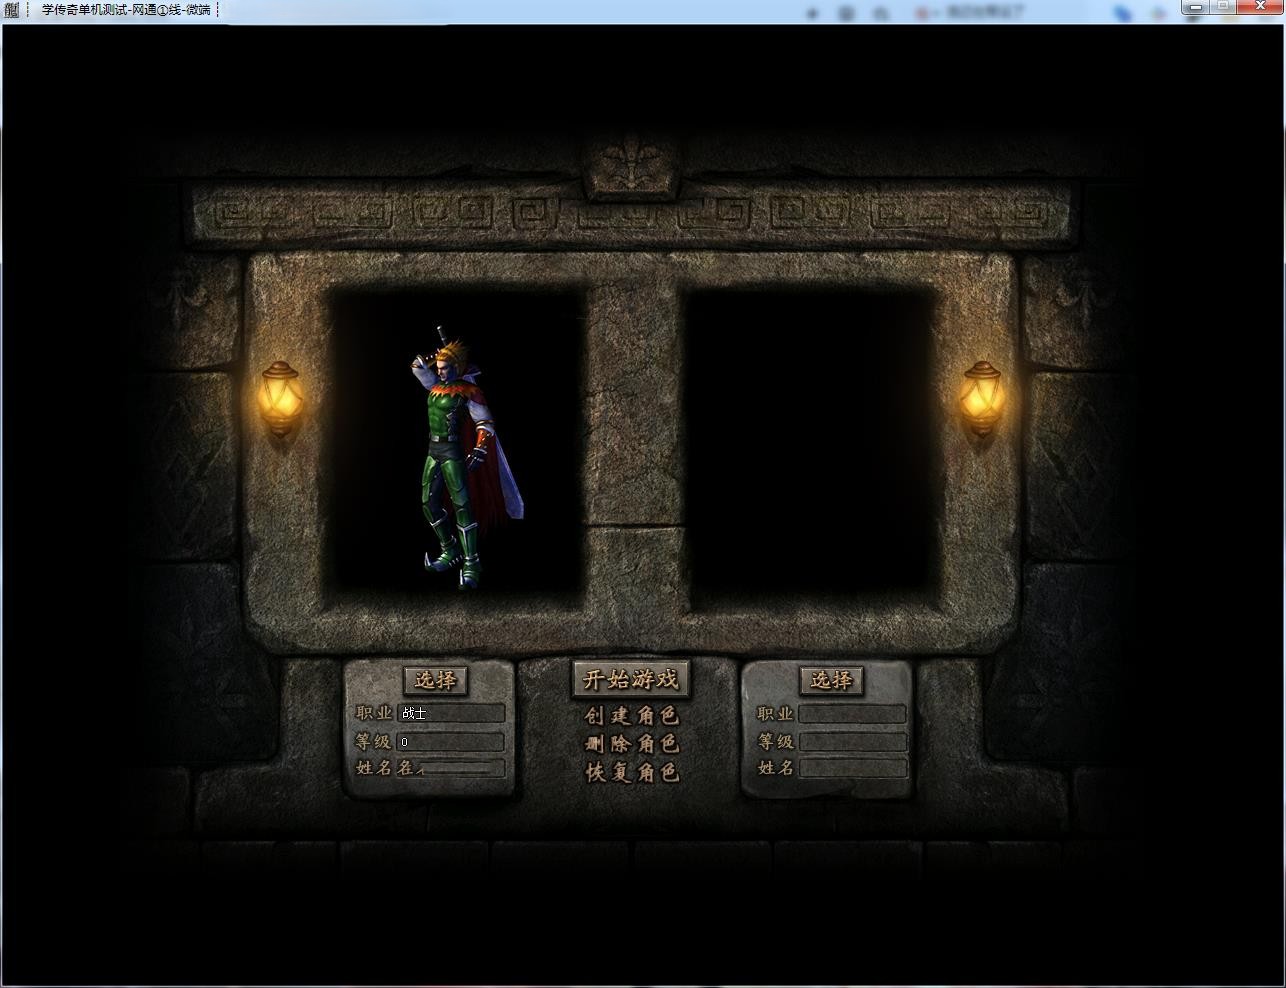Click 创建角色 to create a character

pyautogui.click(x=632, y=716)
